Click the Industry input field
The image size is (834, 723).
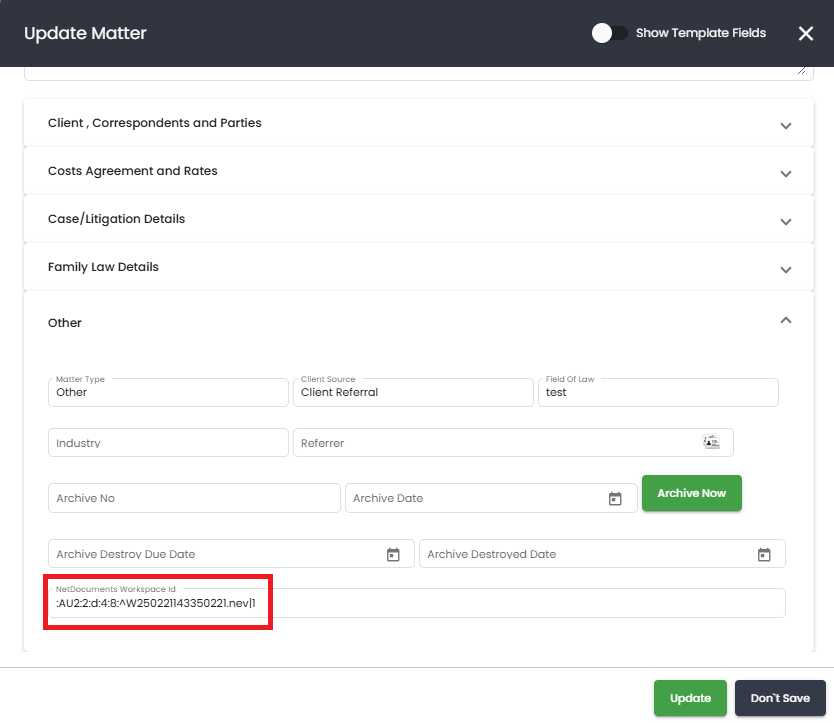pos(168,443)
